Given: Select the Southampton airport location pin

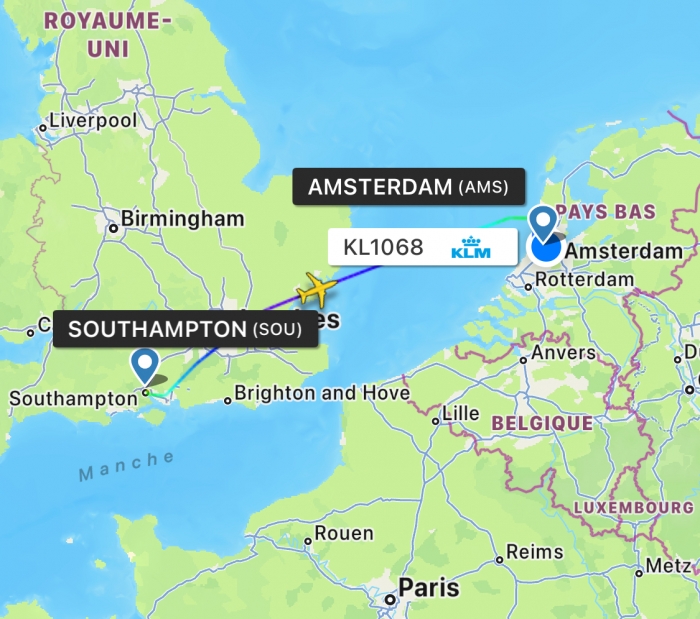Looking at the screenshot, I should click(x=145, y=366).
